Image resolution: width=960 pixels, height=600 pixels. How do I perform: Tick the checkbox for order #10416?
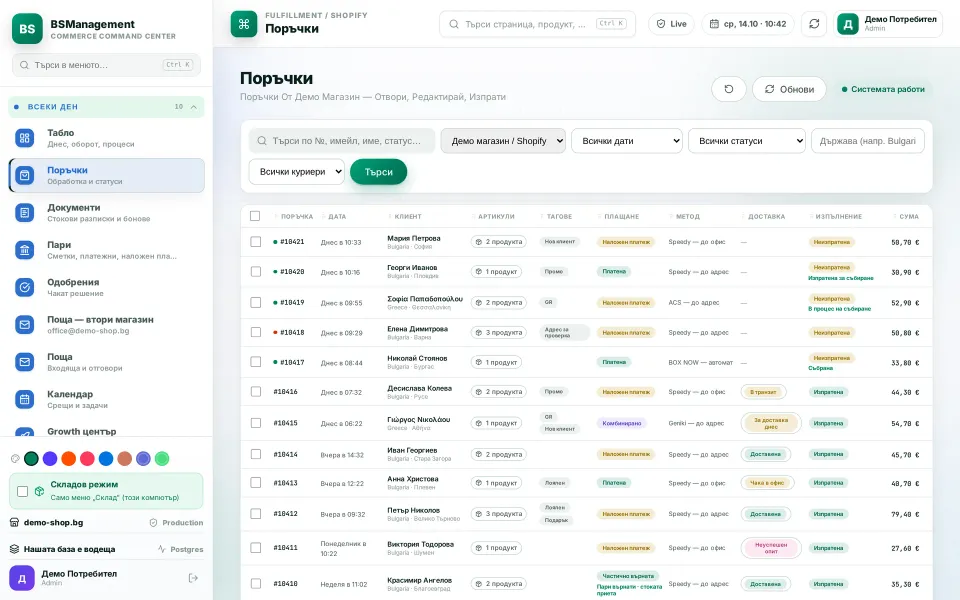tap(256, 391)
